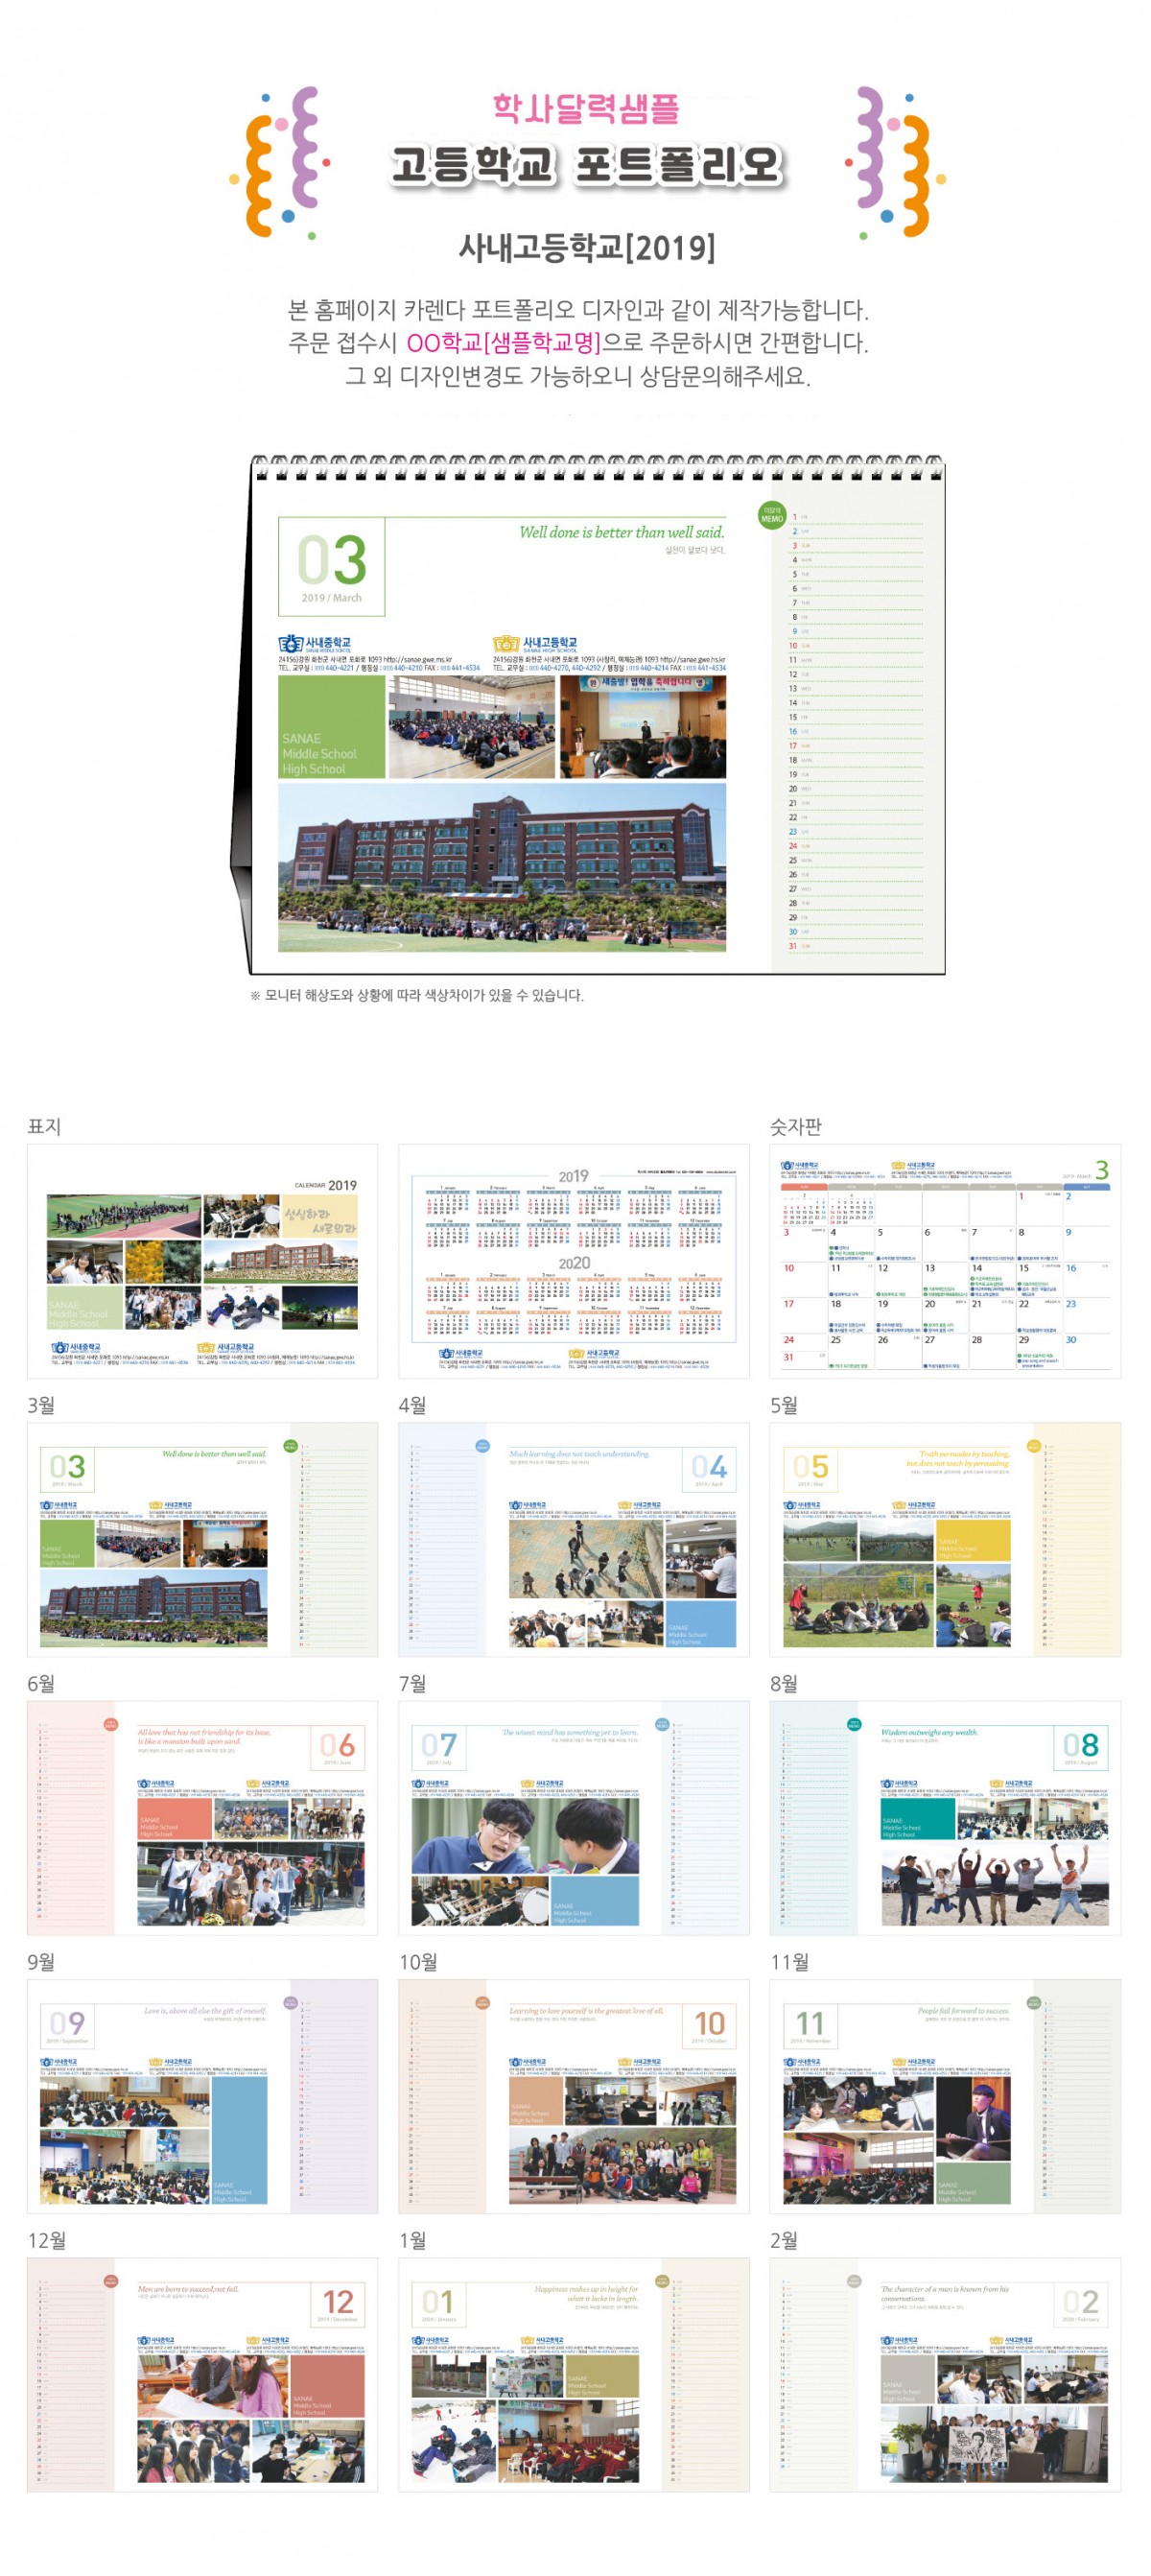Screen dimensions: 1151x2576
Task: View the 9월 calendar page thumbnail
Action: click(202, 2095)
